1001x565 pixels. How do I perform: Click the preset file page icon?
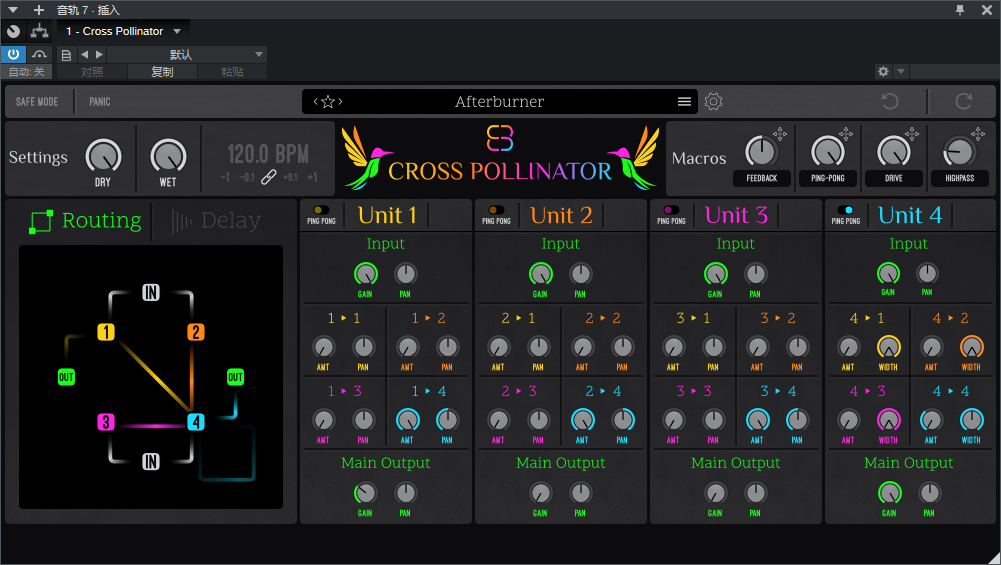pos(66,55)
